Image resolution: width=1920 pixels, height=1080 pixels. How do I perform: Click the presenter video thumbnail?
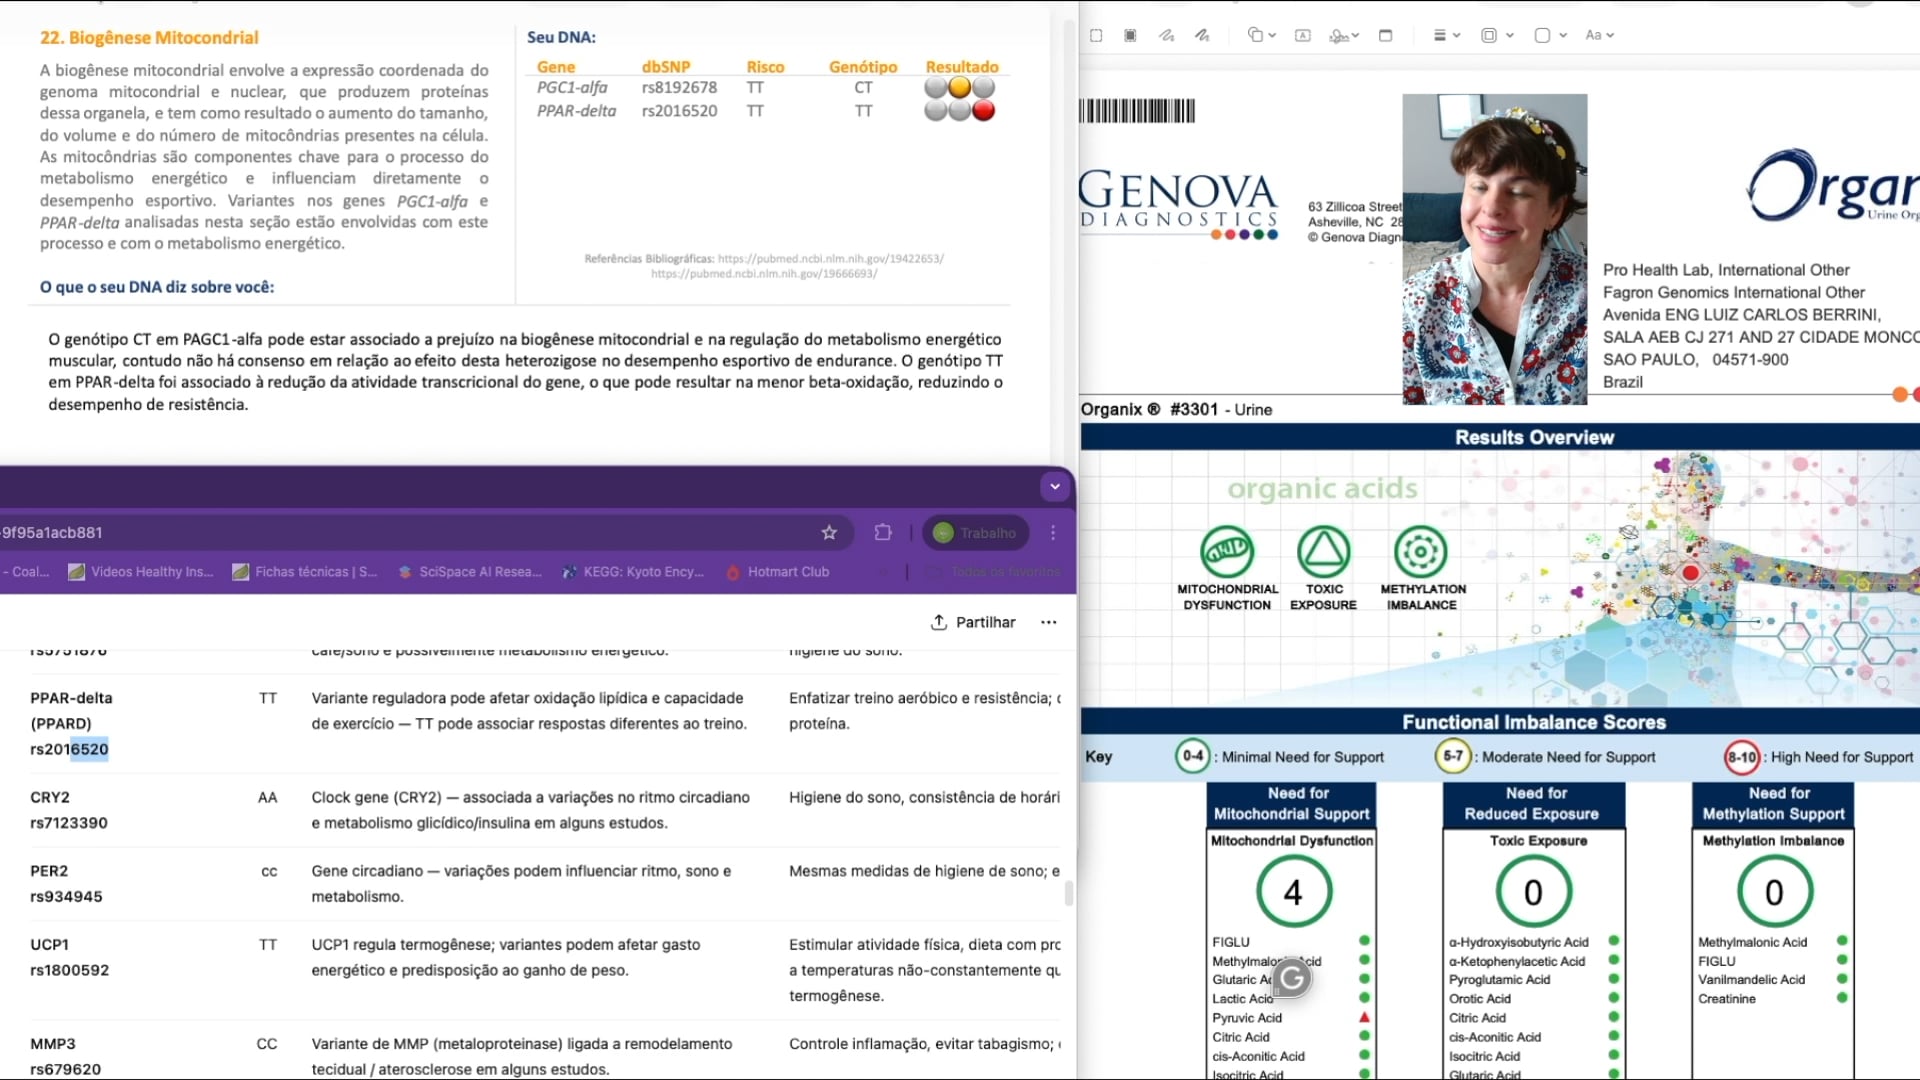1495,249
